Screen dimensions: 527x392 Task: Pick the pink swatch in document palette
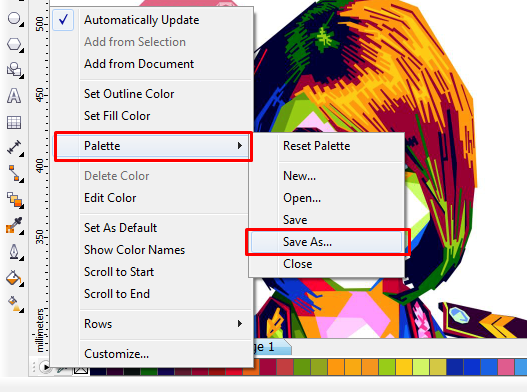tap(506, 367)
